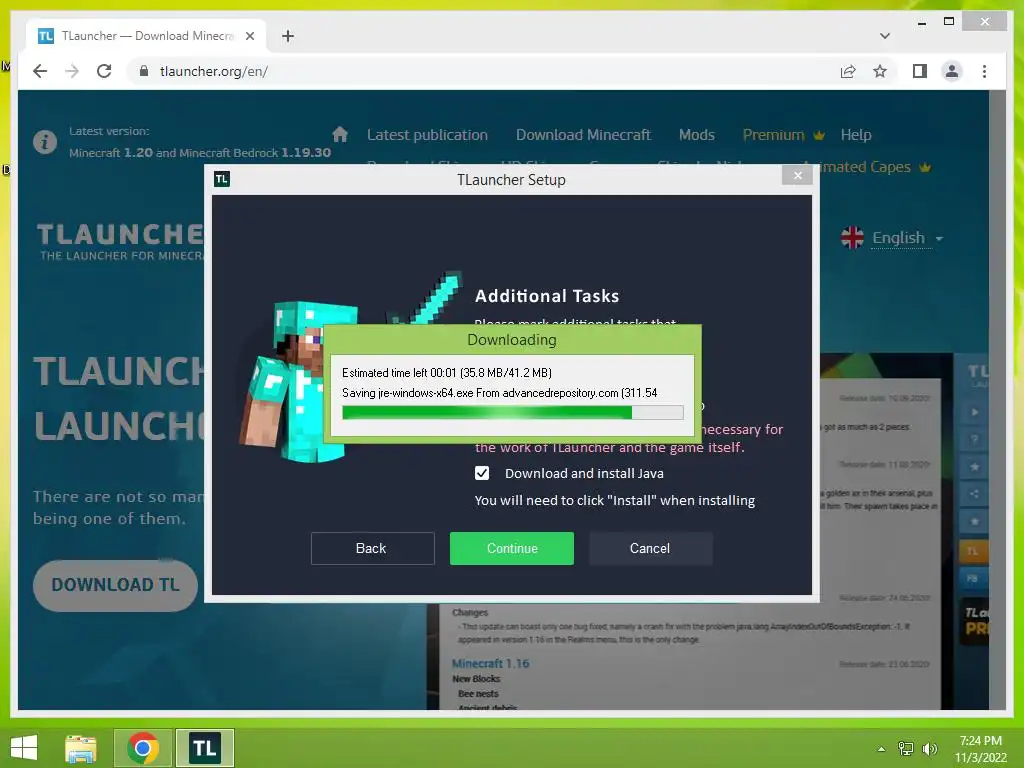The image size is (1024, 768).
Task: Open Latest publication menu item
Action: [x=427, y=135]
